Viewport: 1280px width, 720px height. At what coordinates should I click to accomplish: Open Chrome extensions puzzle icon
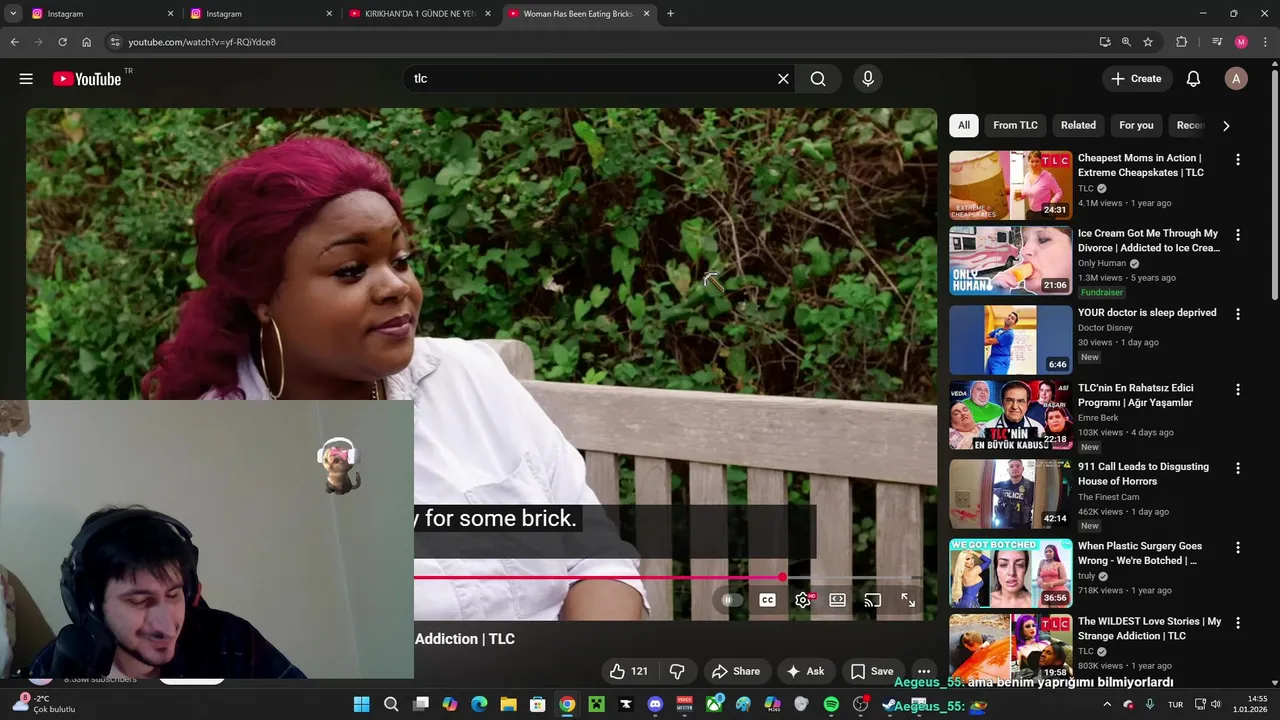pyautogui.click(x=1181, y=42)
